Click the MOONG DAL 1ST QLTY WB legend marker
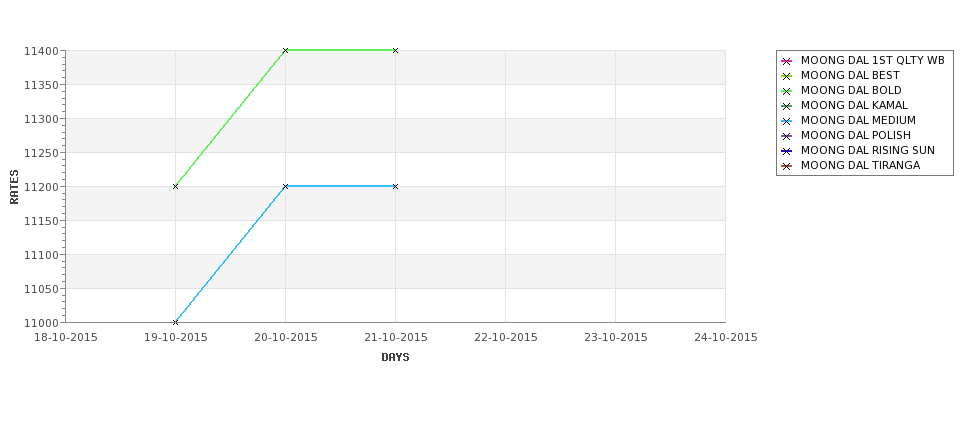Viewport: 975px width, 429px height. click(x=787, y=61)
